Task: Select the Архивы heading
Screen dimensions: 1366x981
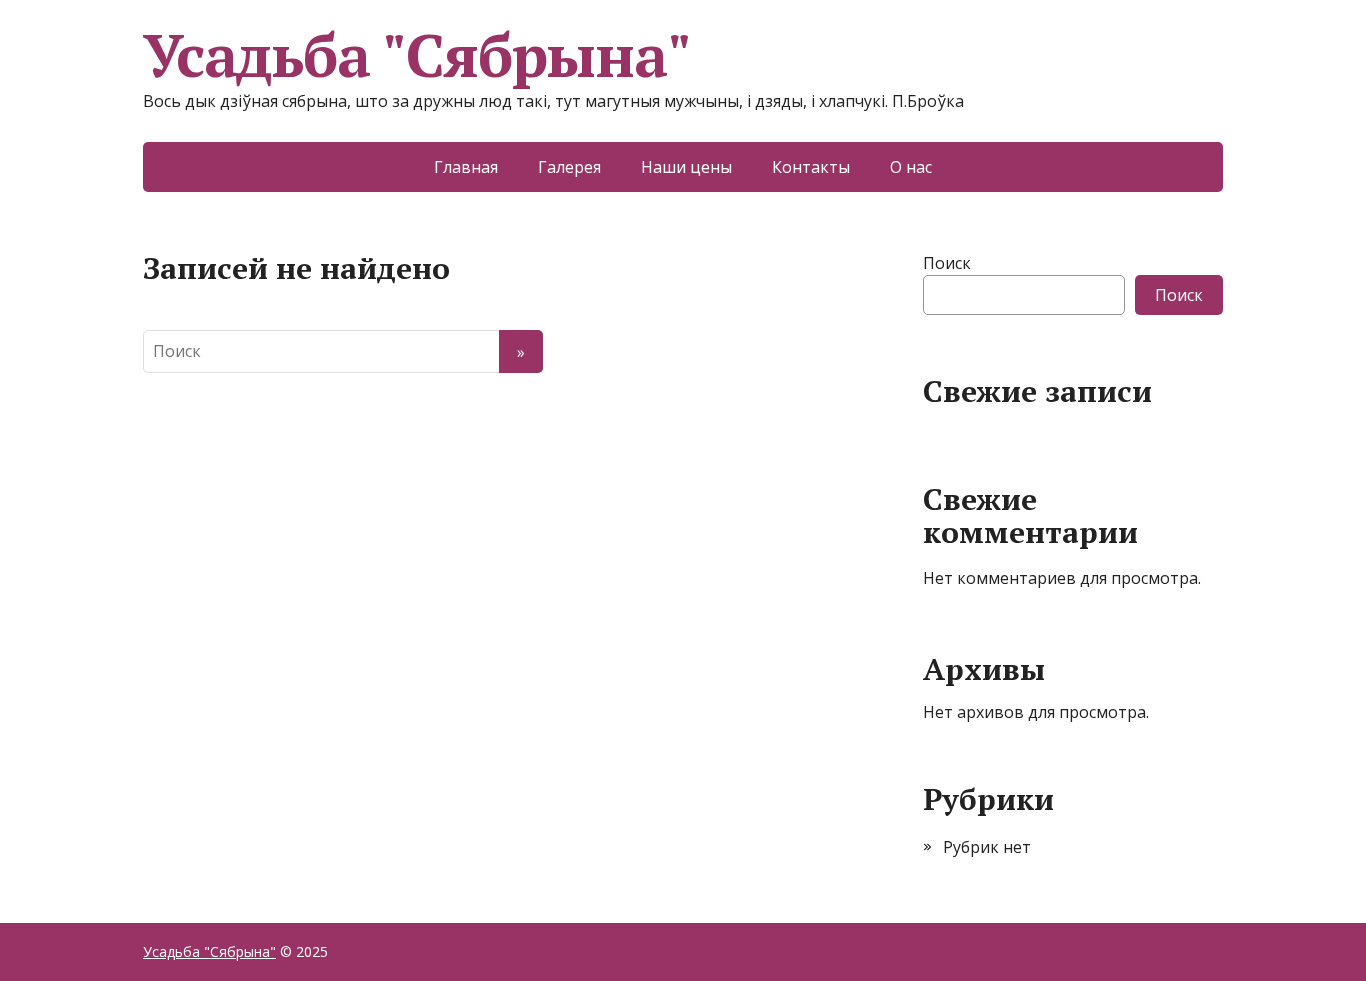Action: pyautogui.click(x=984, y=669)
